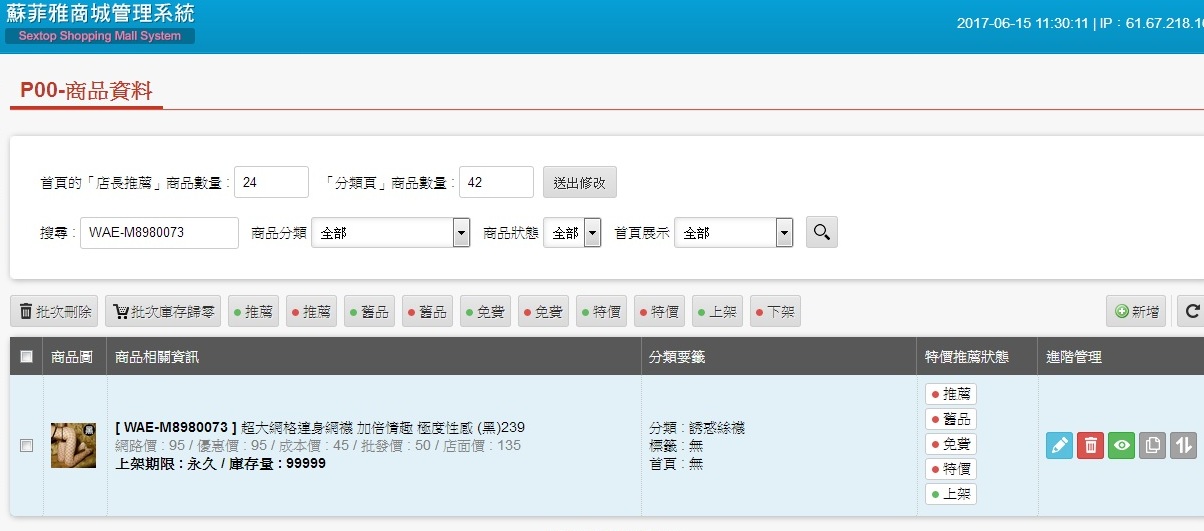Edit the product with the blue pencil icon
This screenshot has width=1204, height=531.
[1059, 446]
